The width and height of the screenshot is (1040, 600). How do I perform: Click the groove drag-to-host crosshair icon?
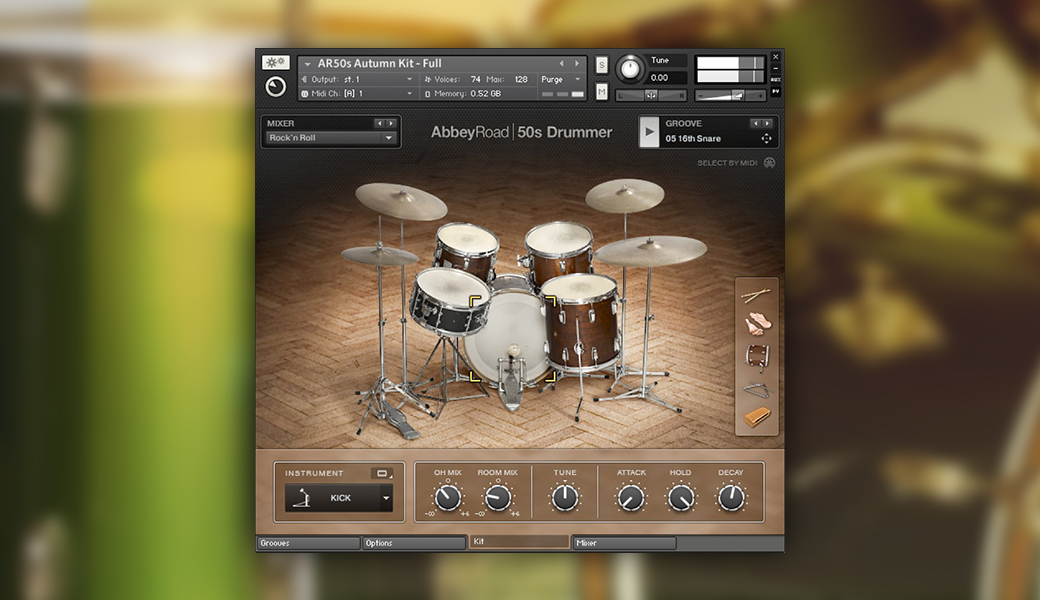(x=766, y=139)
